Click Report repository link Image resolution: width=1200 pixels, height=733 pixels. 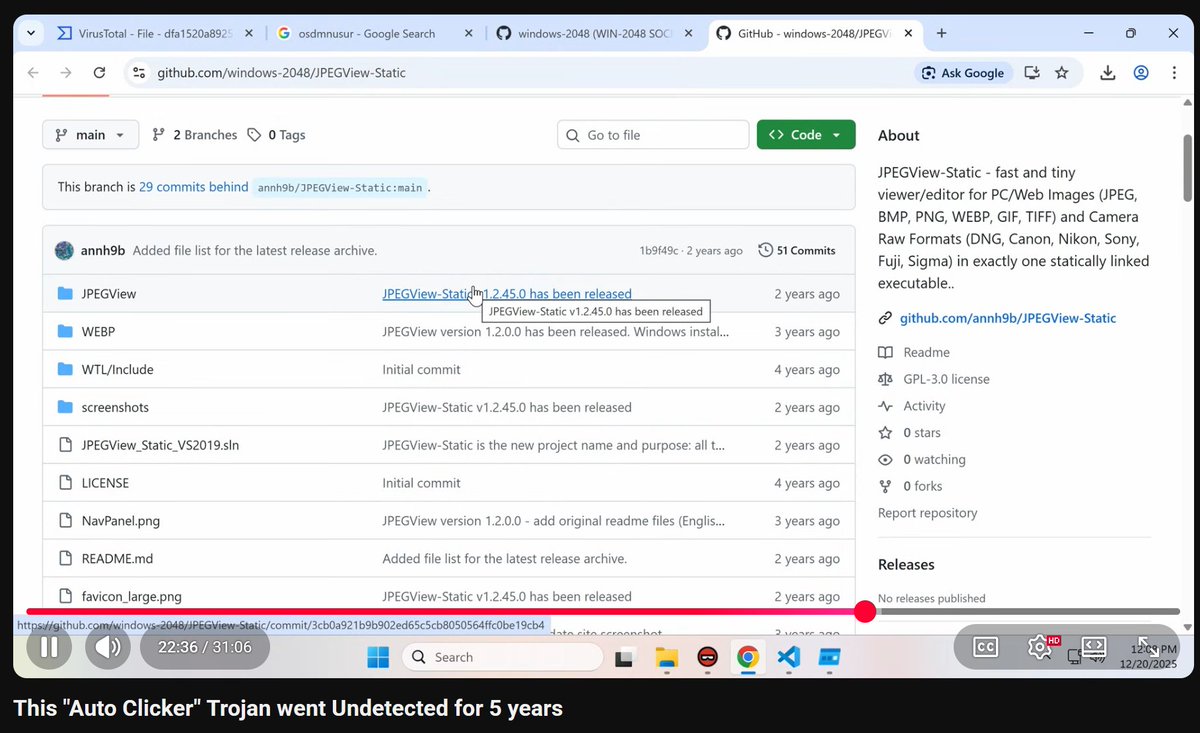click(928, 513)
